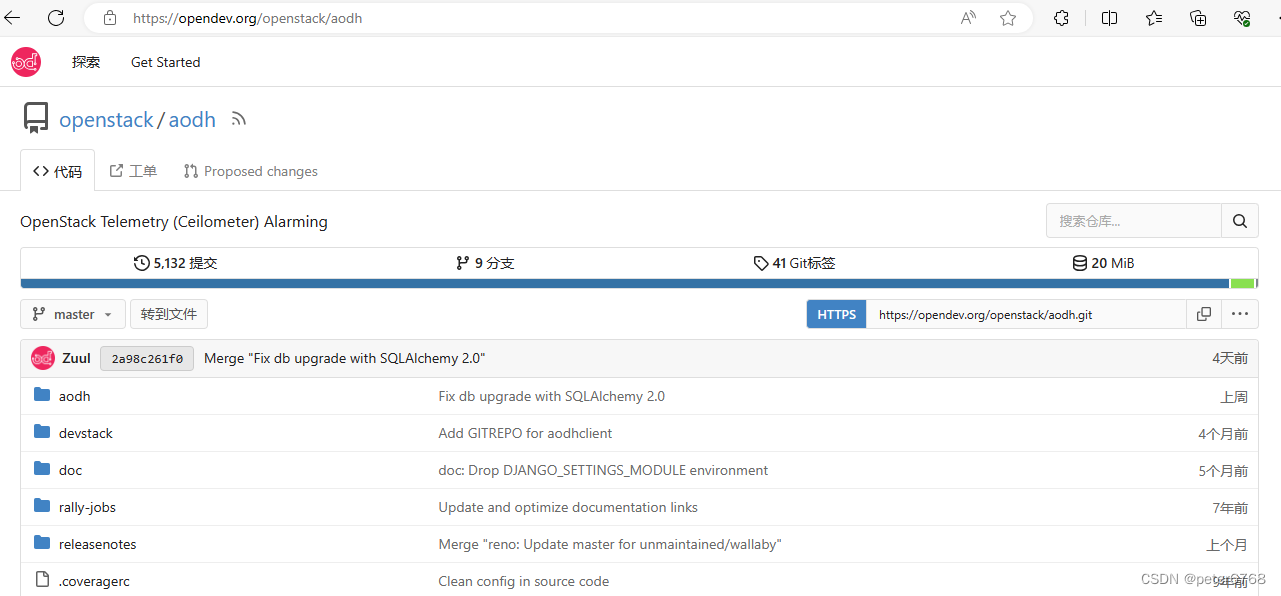This screenshot has height=596, width=1281.
Task: Open the releasenotes folder name
Action: 98,544
